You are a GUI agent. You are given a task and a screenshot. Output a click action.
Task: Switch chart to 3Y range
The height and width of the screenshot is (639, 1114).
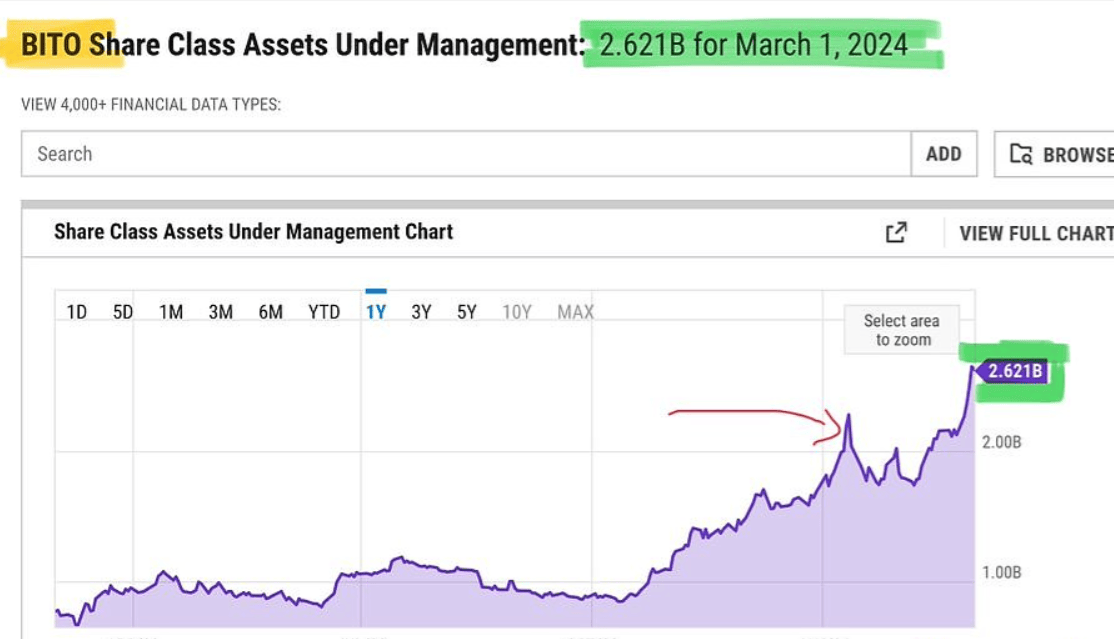[x=421, y=312]
